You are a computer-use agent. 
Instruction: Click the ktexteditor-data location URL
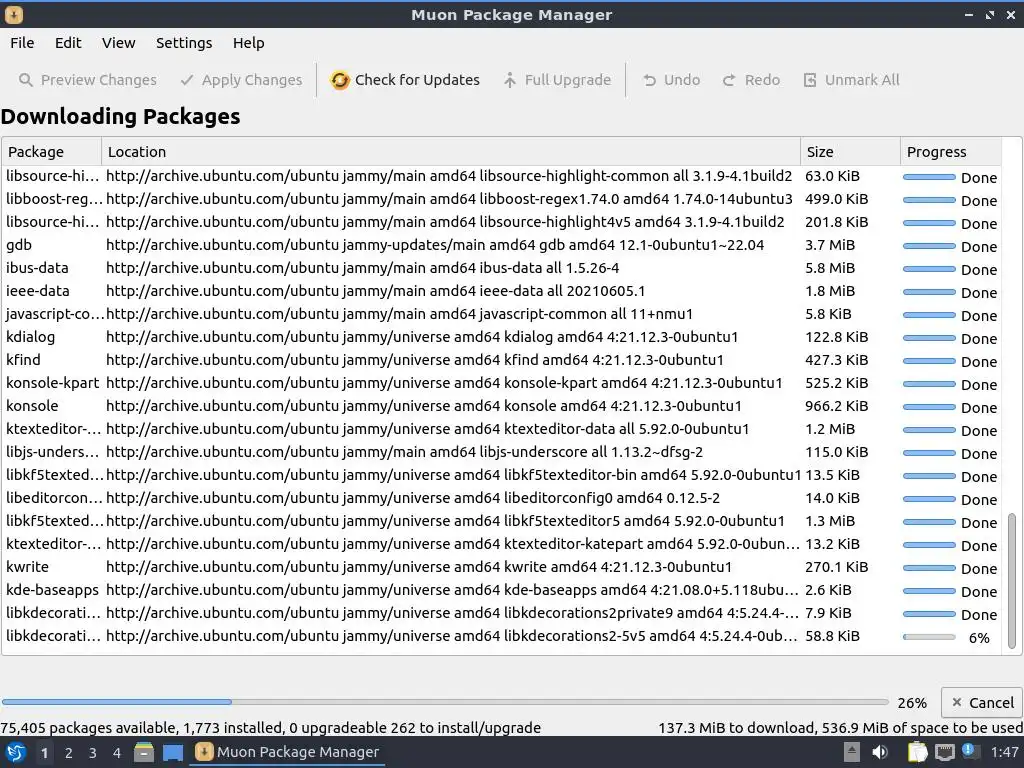428,429
